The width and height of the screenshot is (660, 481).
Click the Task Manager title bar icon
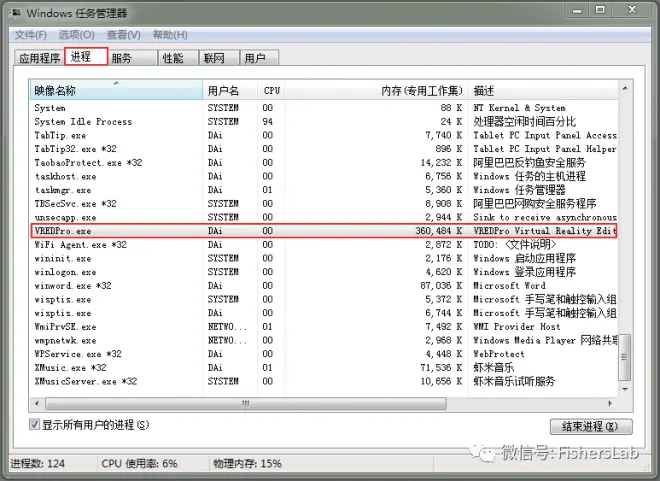click(16, 13)
